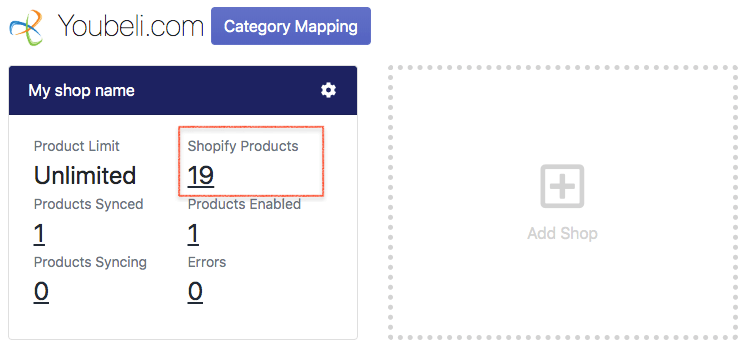Click the Shopify Products label

point(243,146)
